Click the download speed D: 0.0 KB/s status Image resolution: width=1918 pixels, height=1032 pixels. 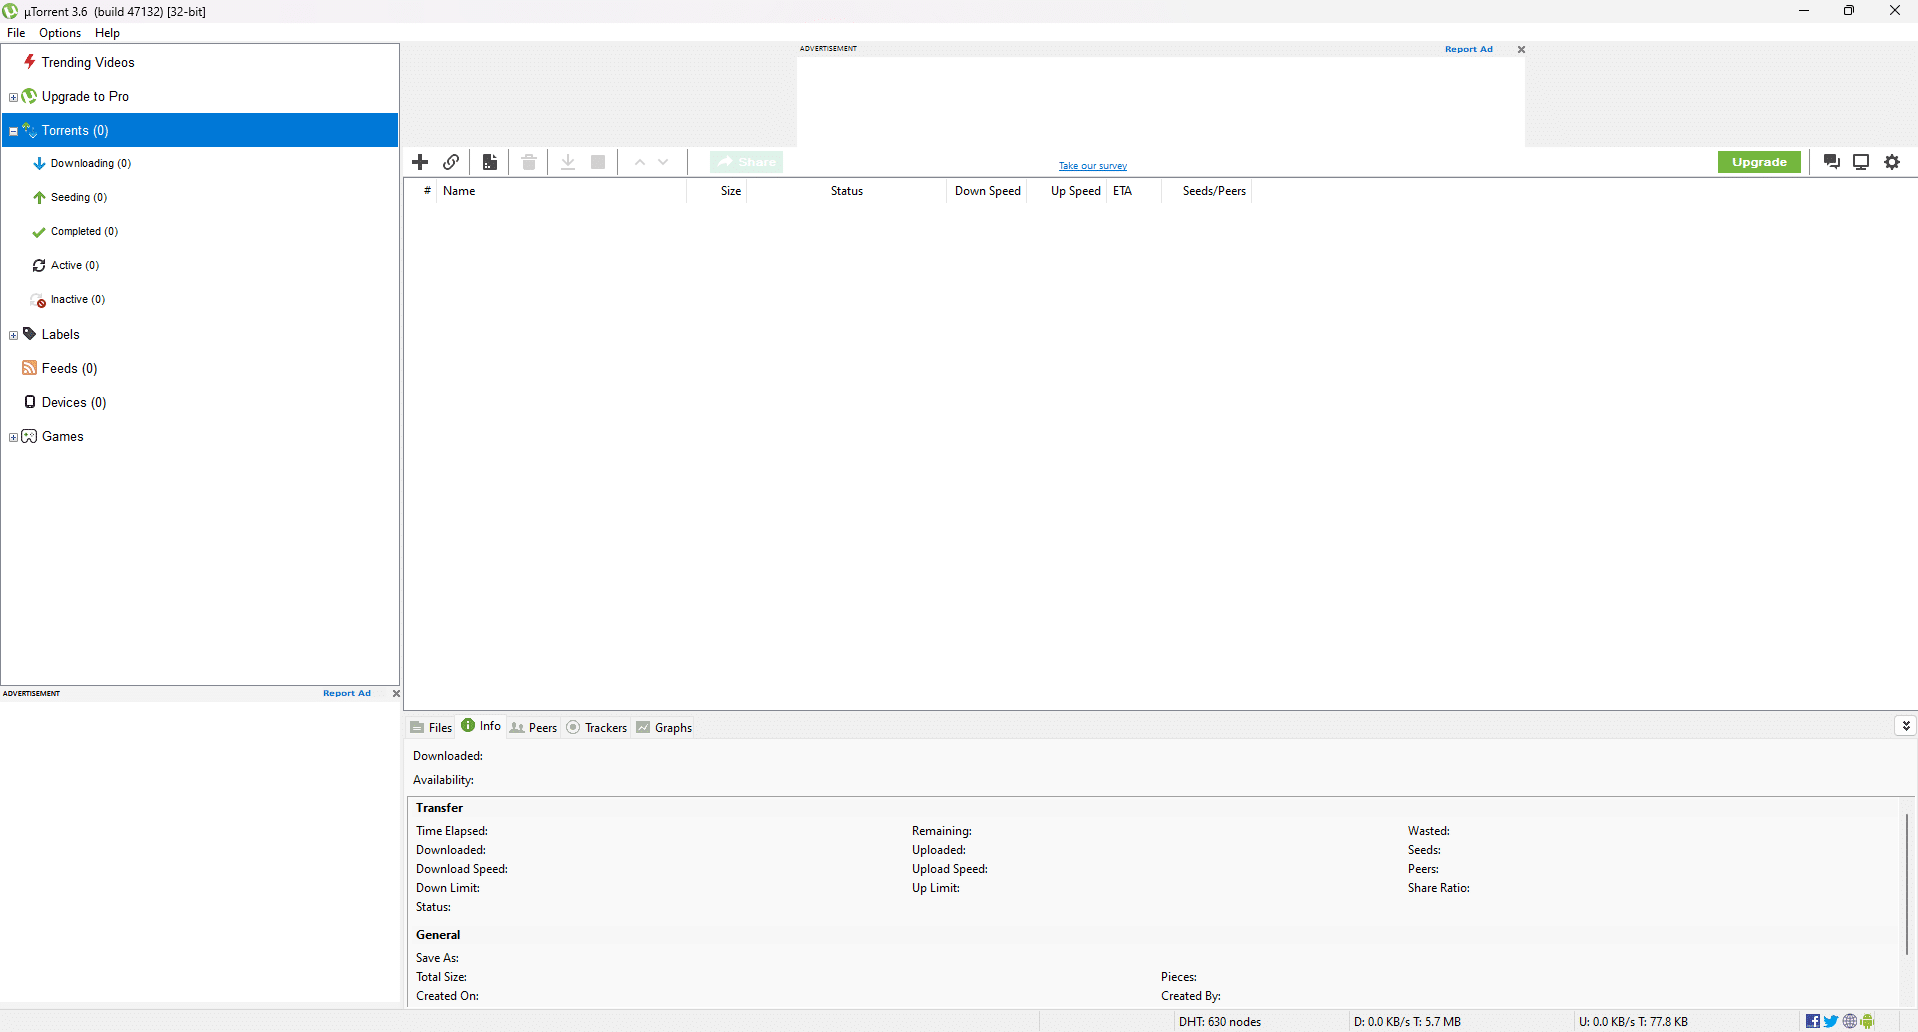(x=1407, y=1021)
